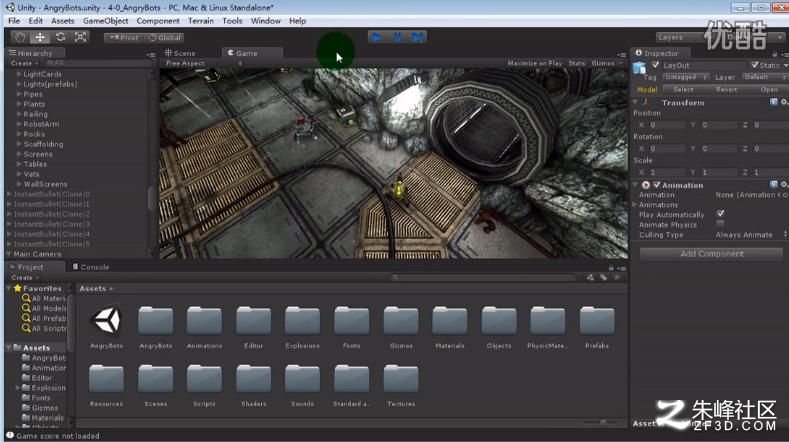Screen dimensions: 789x442
Task: Open the Gizmos dropdown
Action: tap(606, 63)
